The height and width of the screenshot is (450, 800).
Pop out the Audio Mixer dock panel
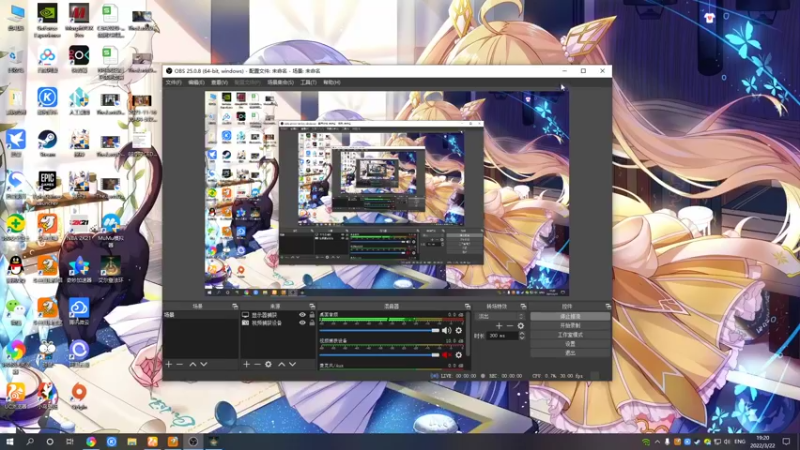(467, 306)
